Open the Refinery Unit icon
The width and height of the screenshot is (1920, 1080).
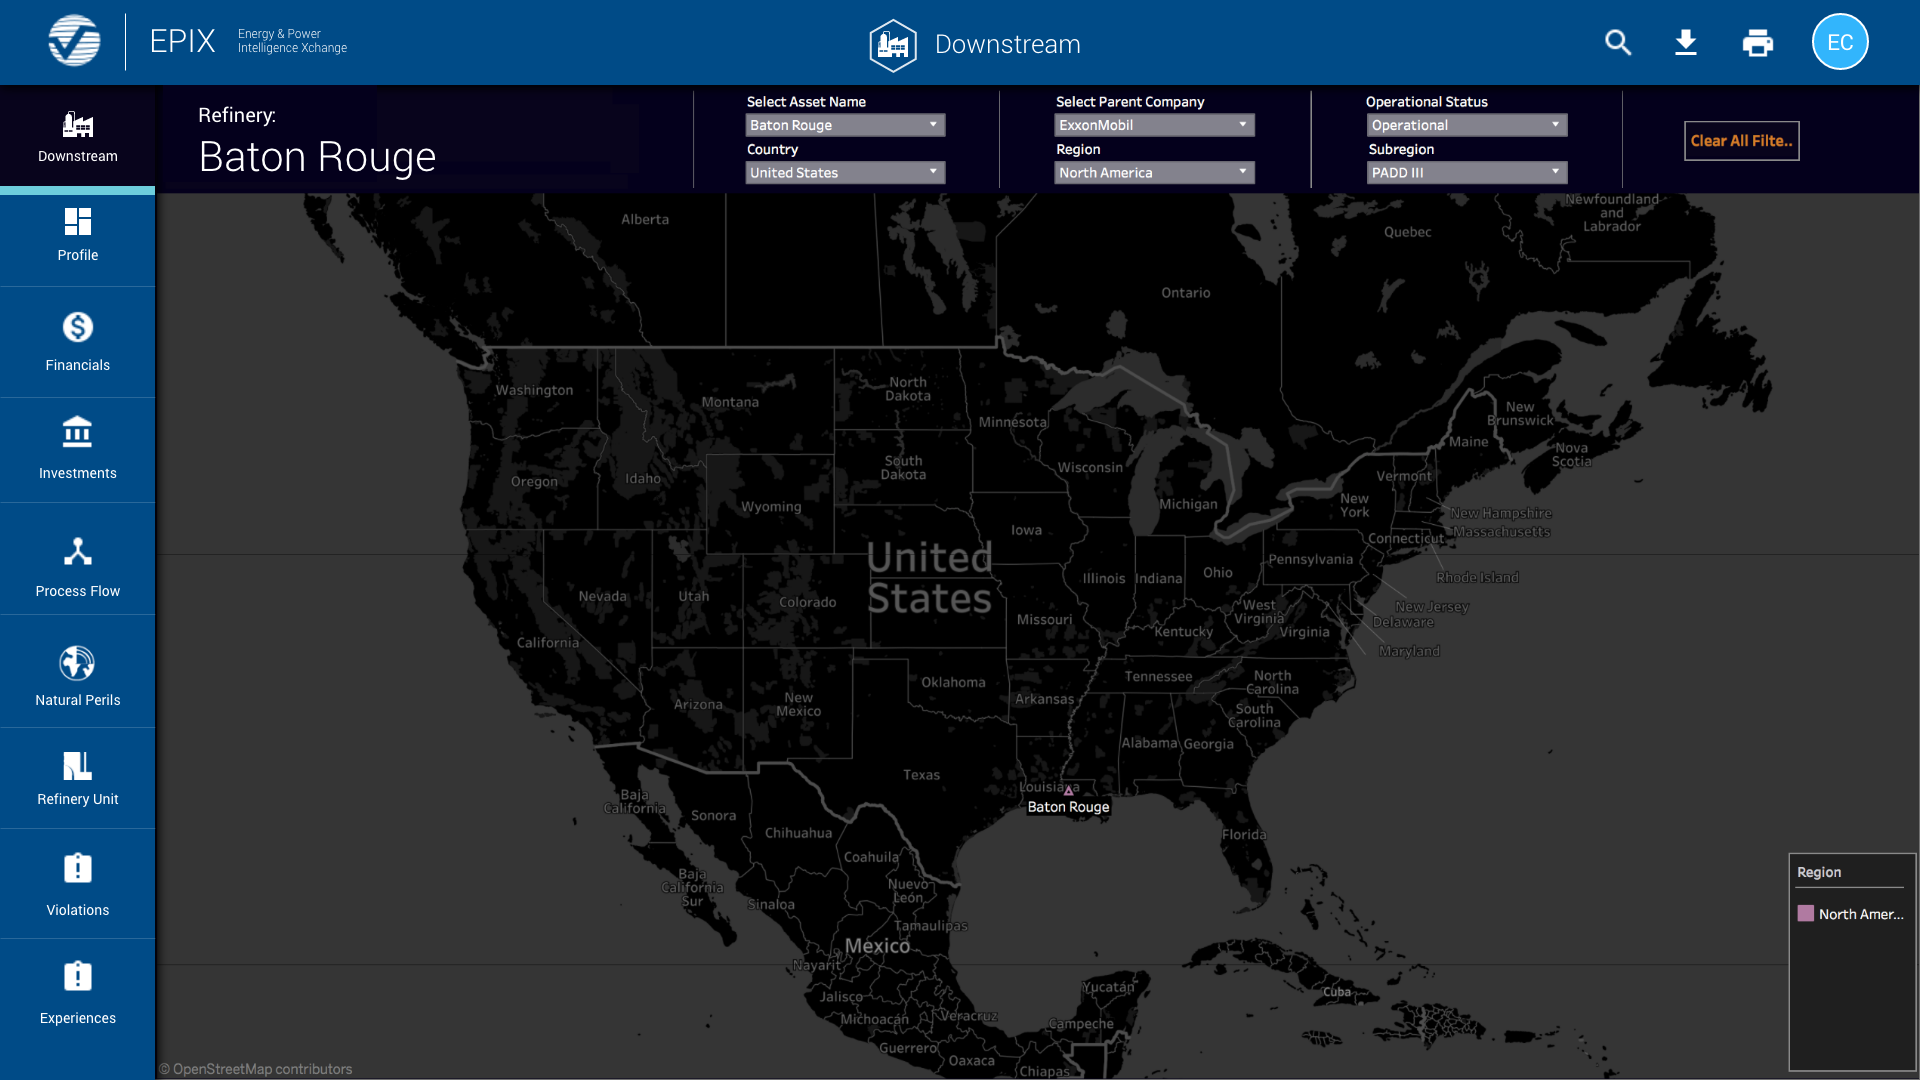pyautogui.click(x=78, y=766)
